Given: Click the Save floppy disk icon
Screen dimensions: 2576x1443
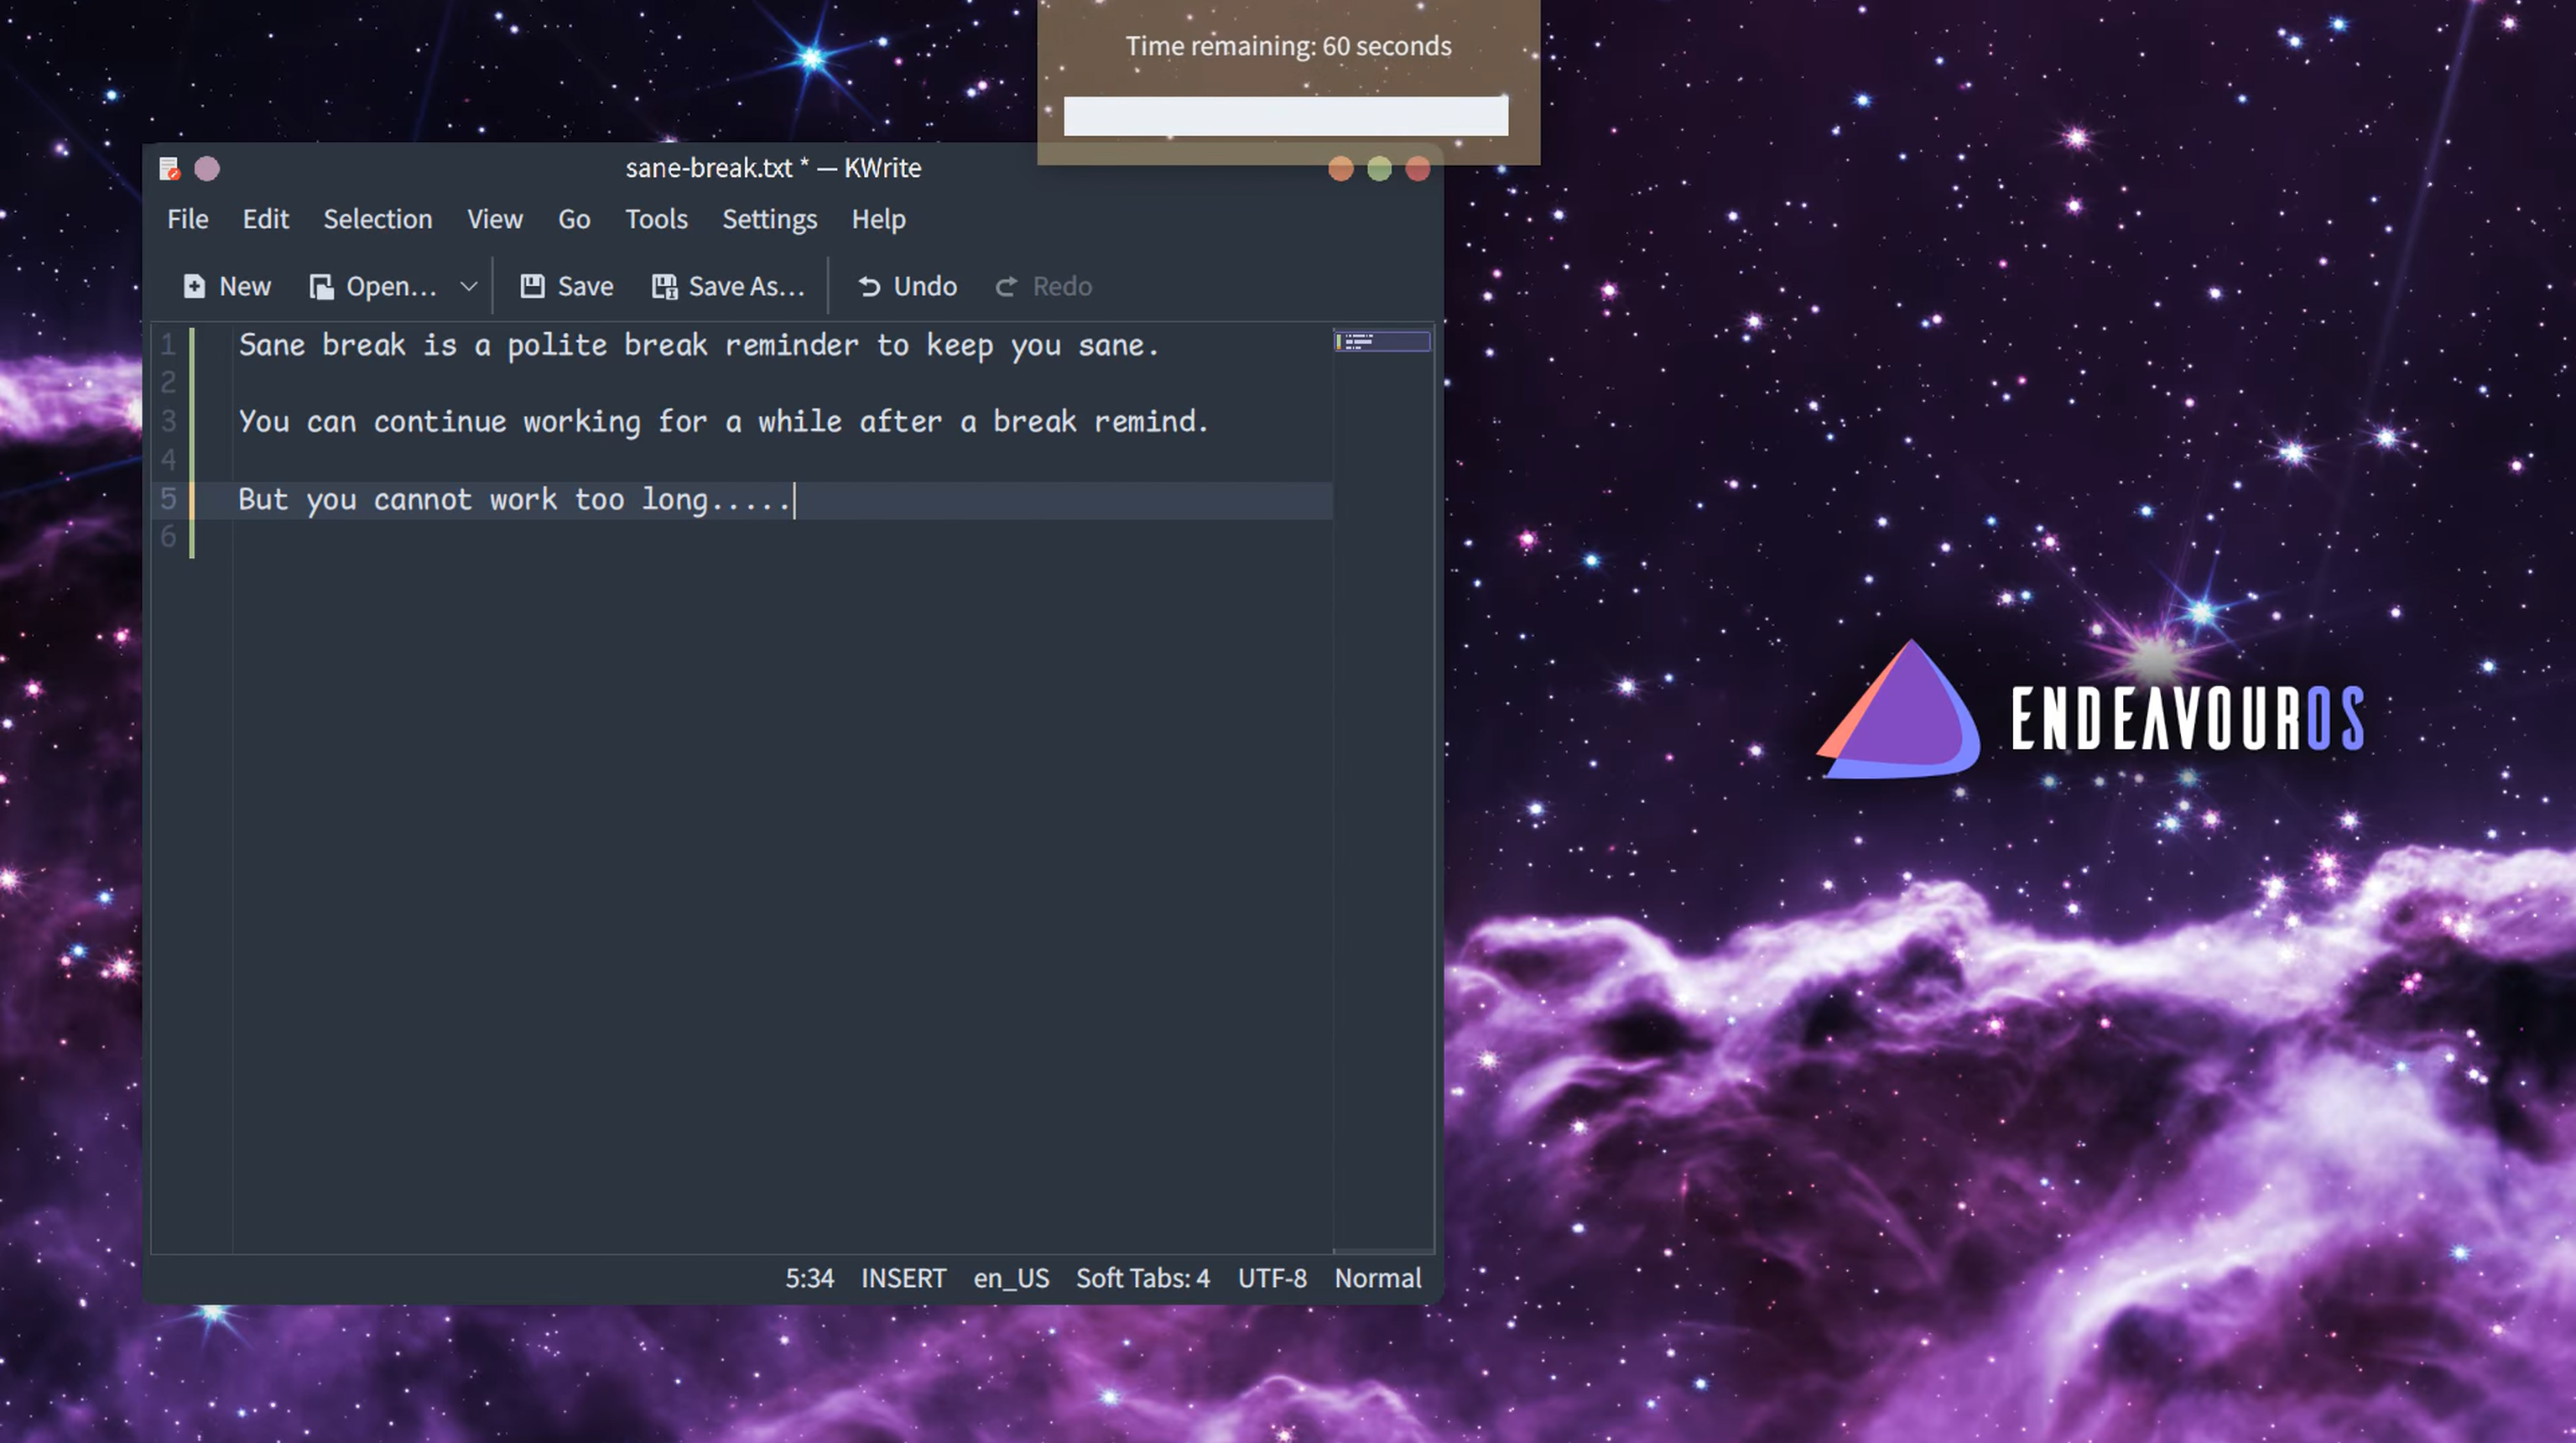Looking at the screenshot, I should pos(532,286).
